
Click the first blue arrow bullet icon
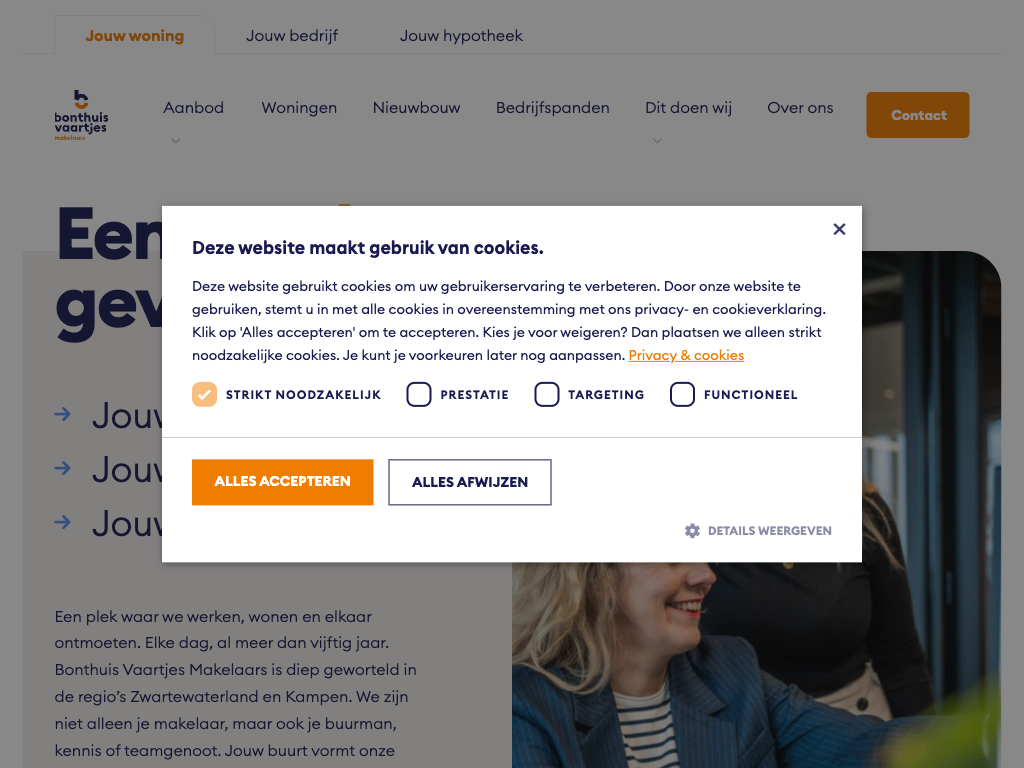(63, 414)
